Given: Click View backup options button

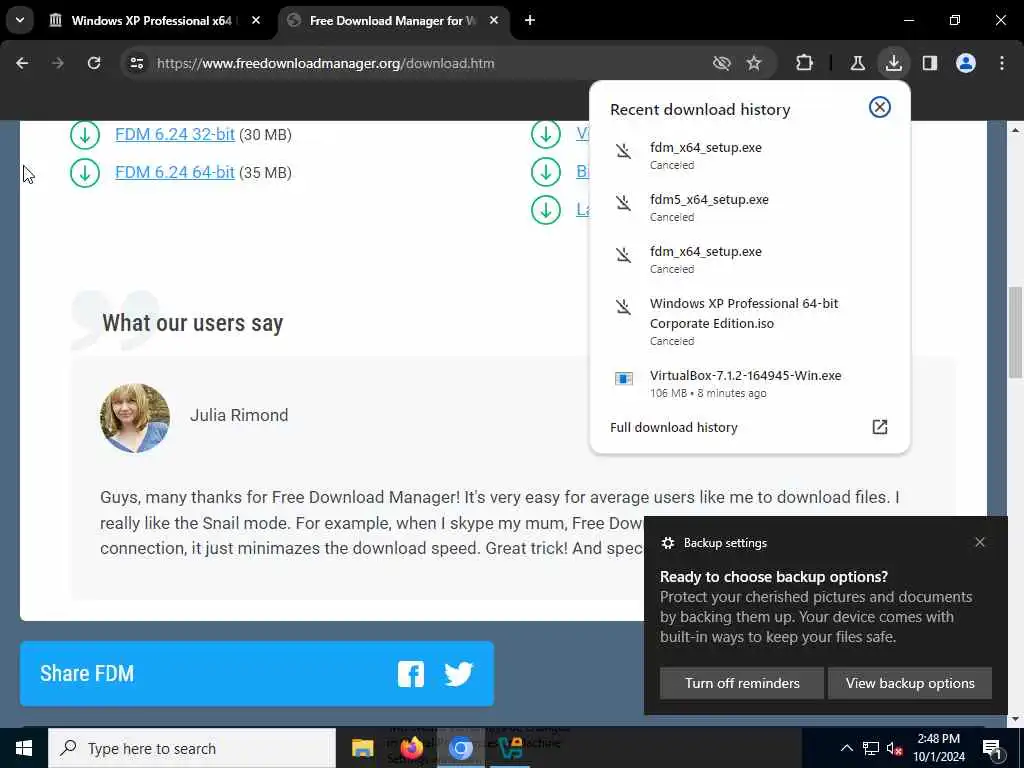Looking at the screenshot, I should point(910,683).
